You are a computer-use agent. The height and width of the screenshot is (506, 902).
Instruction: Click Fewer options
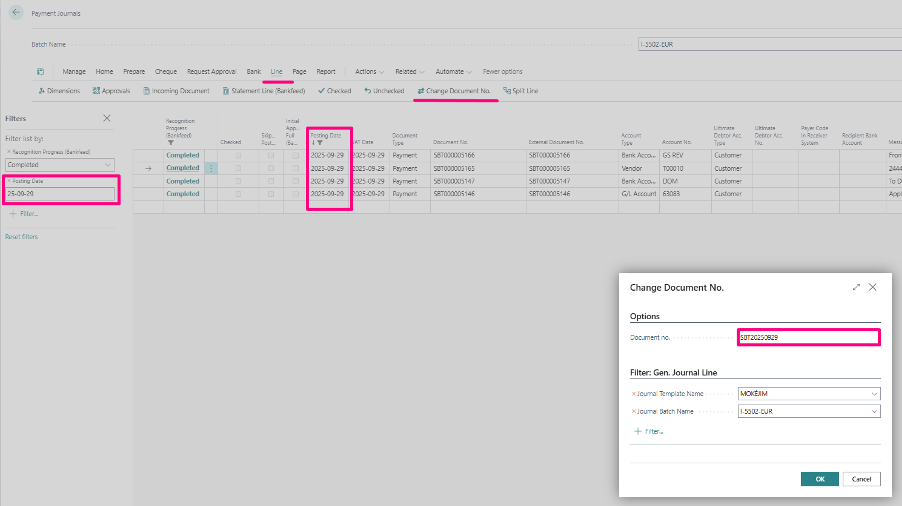502,72
